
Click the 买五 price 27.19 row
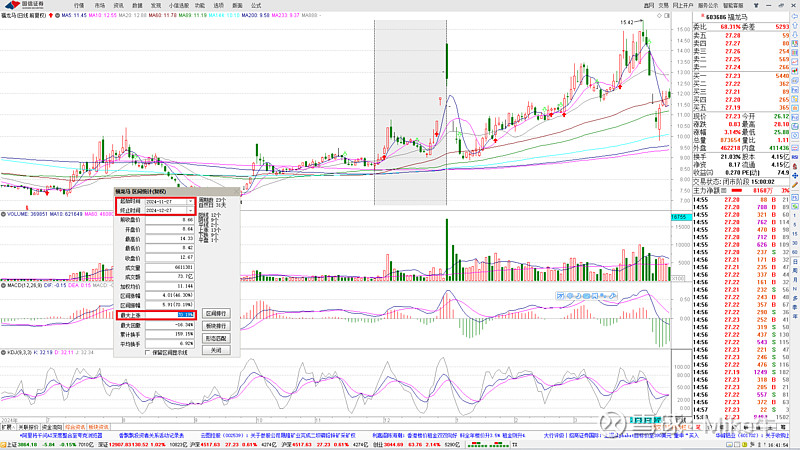[x=741, y=108]
